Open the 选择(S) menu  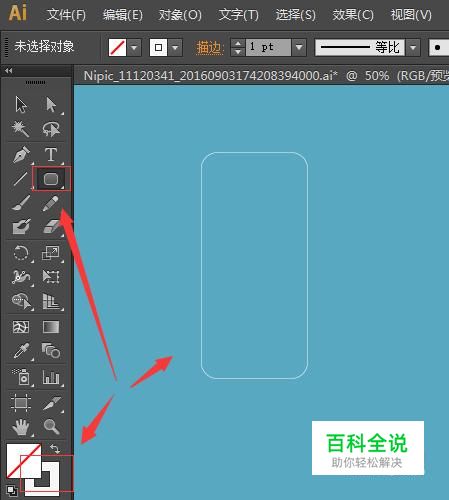click(295, 15)
